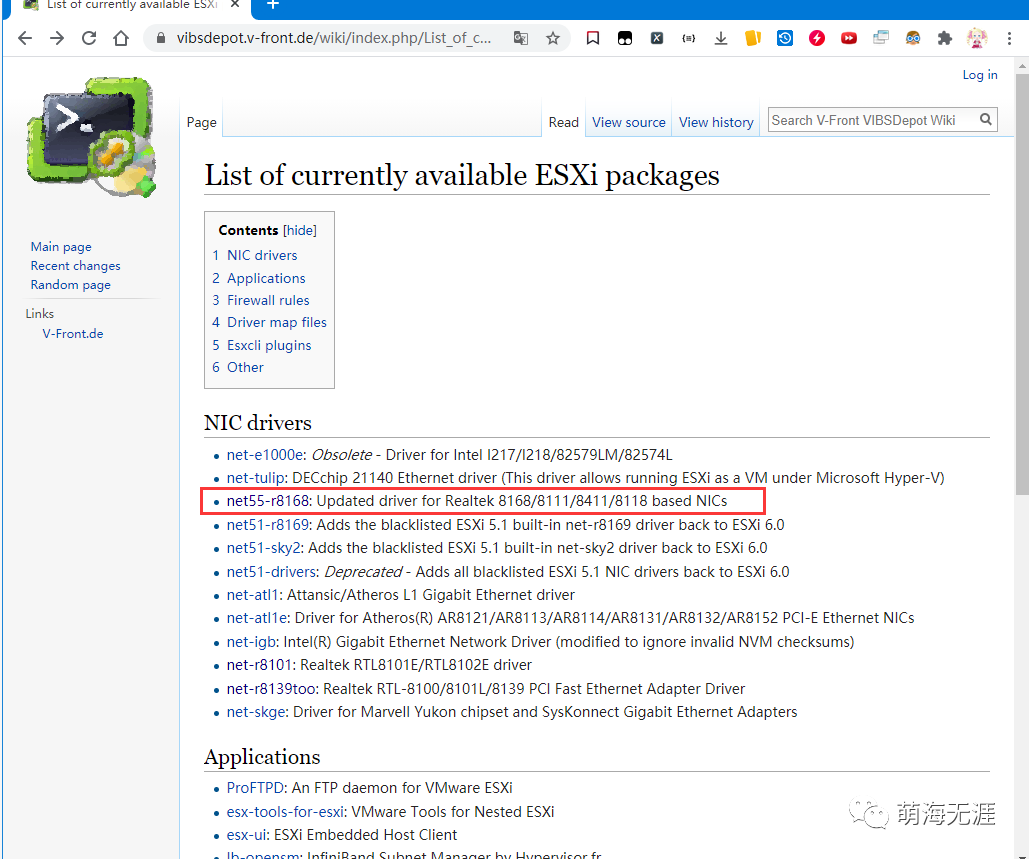Open the Chrome three-dot menu

(x=1009, y=38)
